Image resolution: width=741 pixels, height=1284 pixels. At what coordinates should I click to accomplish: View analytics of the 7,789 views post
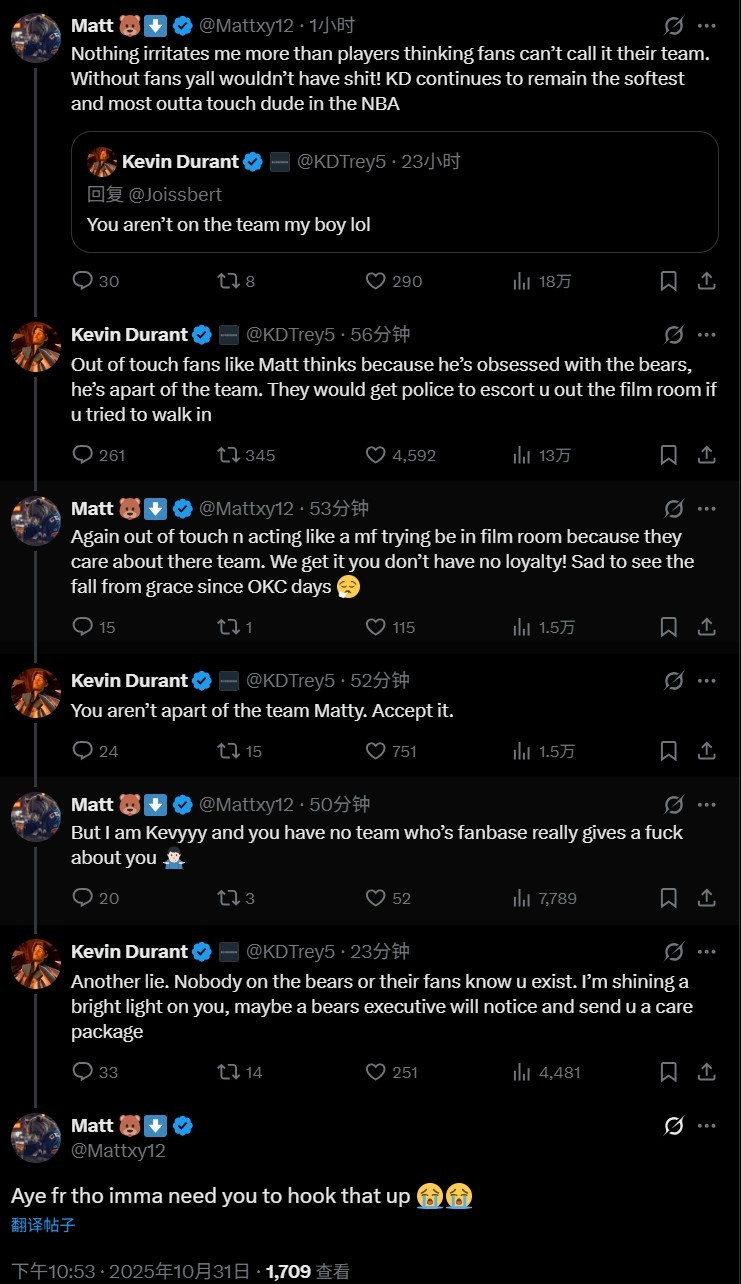click(521, 898)
